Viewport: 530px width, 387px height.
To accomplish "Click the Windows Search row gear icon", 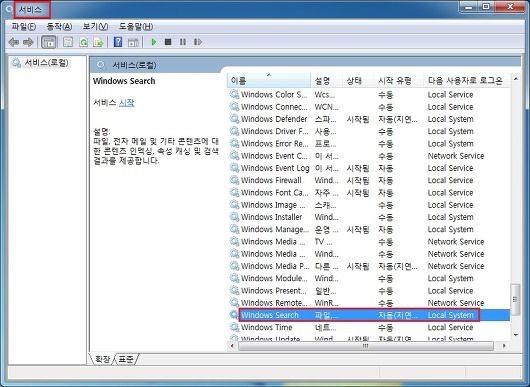I will [234, 315].
